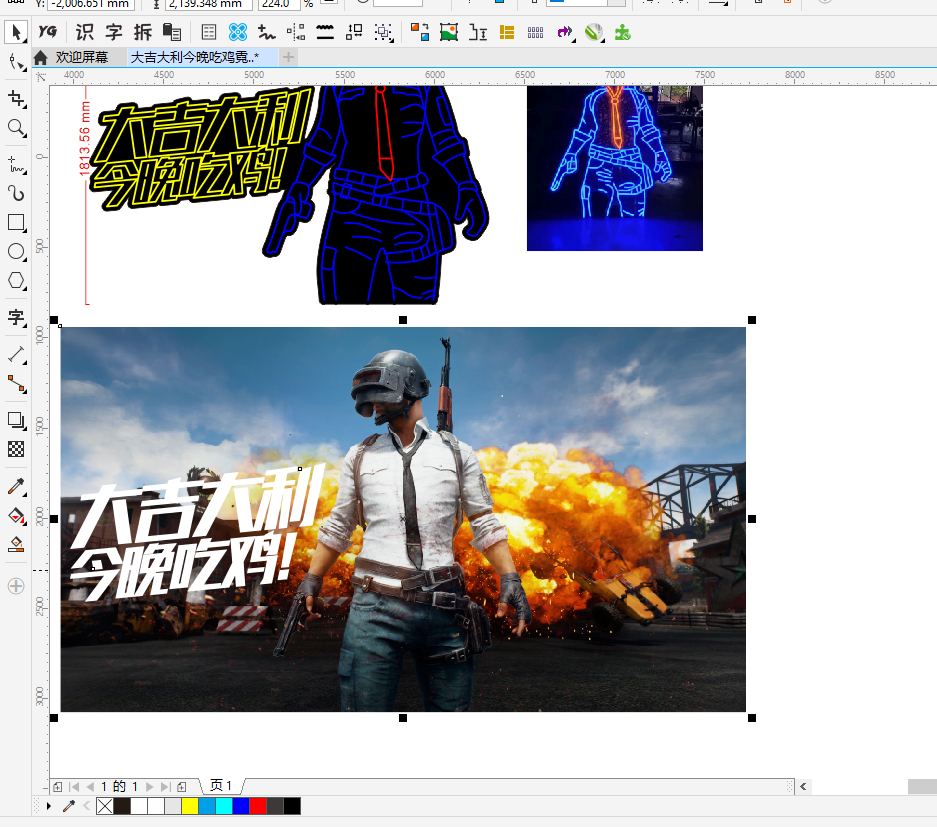Pick the pure blue color swatch

[241, 806]
